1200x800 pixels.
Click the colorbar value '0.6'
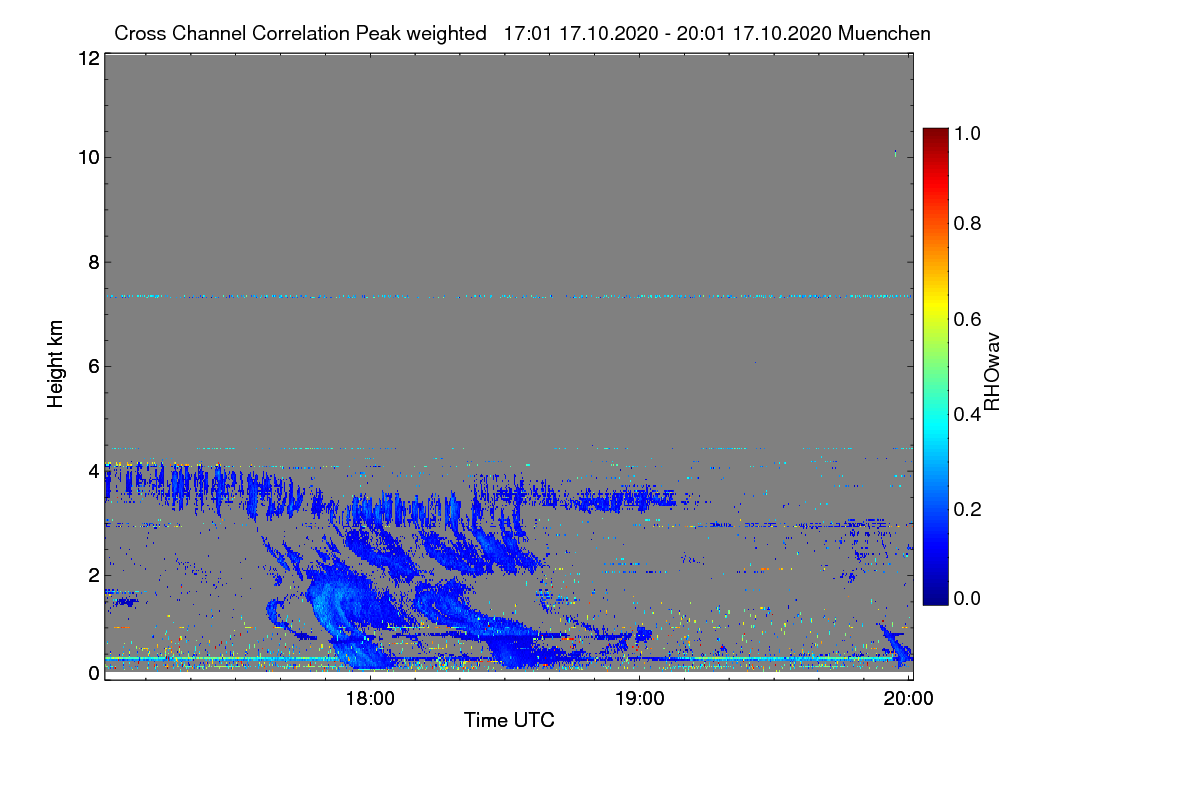(968, 319)
